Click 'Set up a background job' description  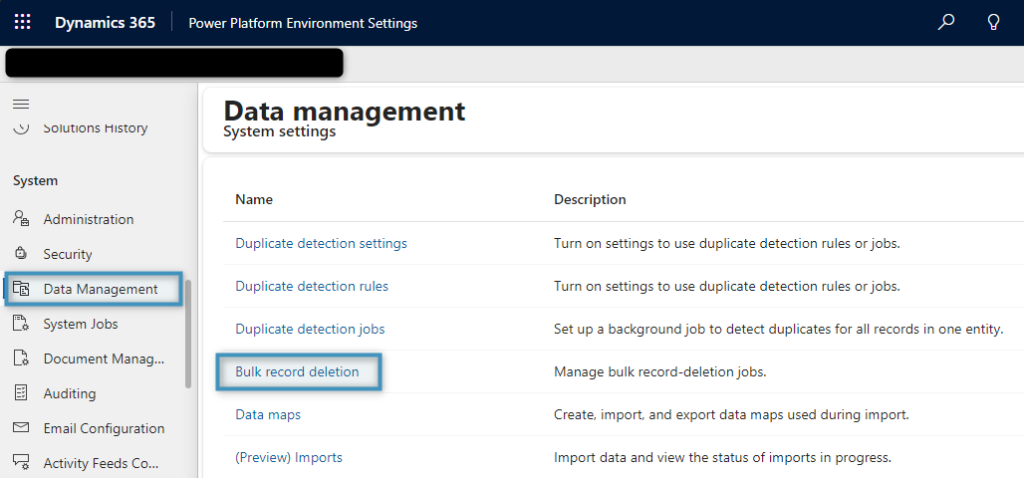click(x=778, y=329)
